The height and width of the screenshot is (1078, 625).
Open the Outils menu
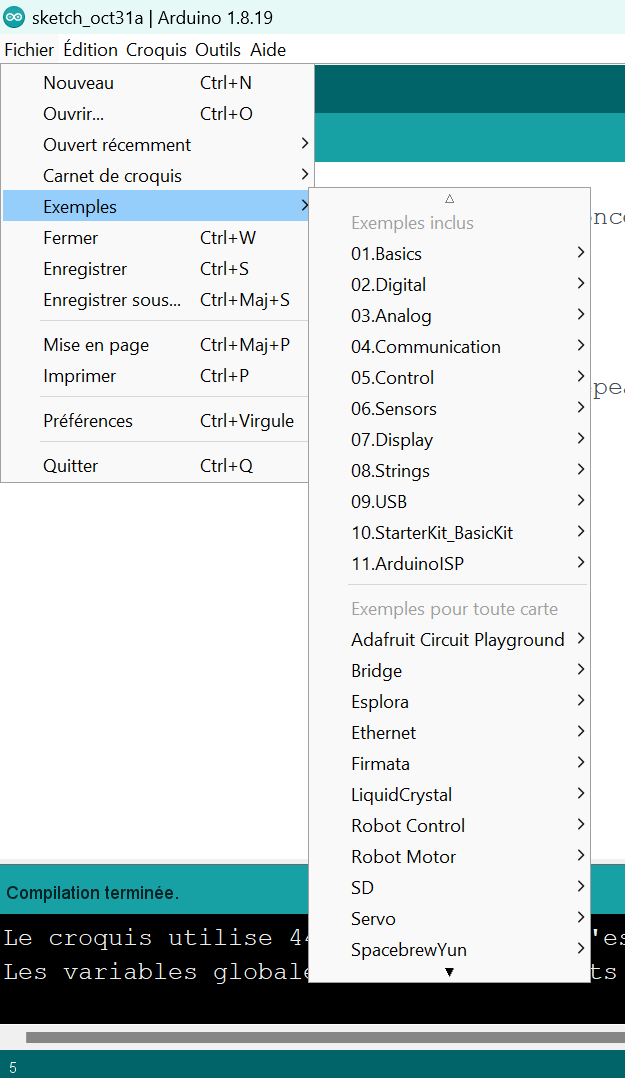[x=218, y=50]
